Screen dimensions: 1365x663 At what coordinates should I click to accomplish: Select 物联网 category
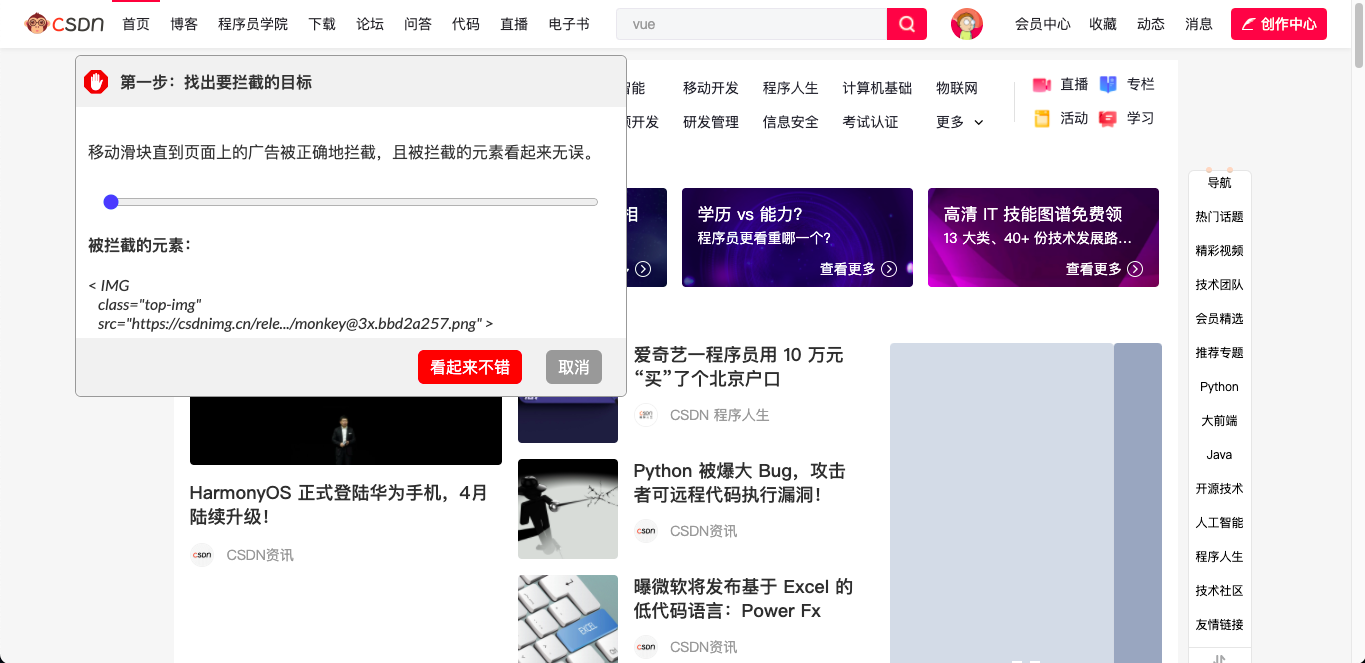point(957,88)
